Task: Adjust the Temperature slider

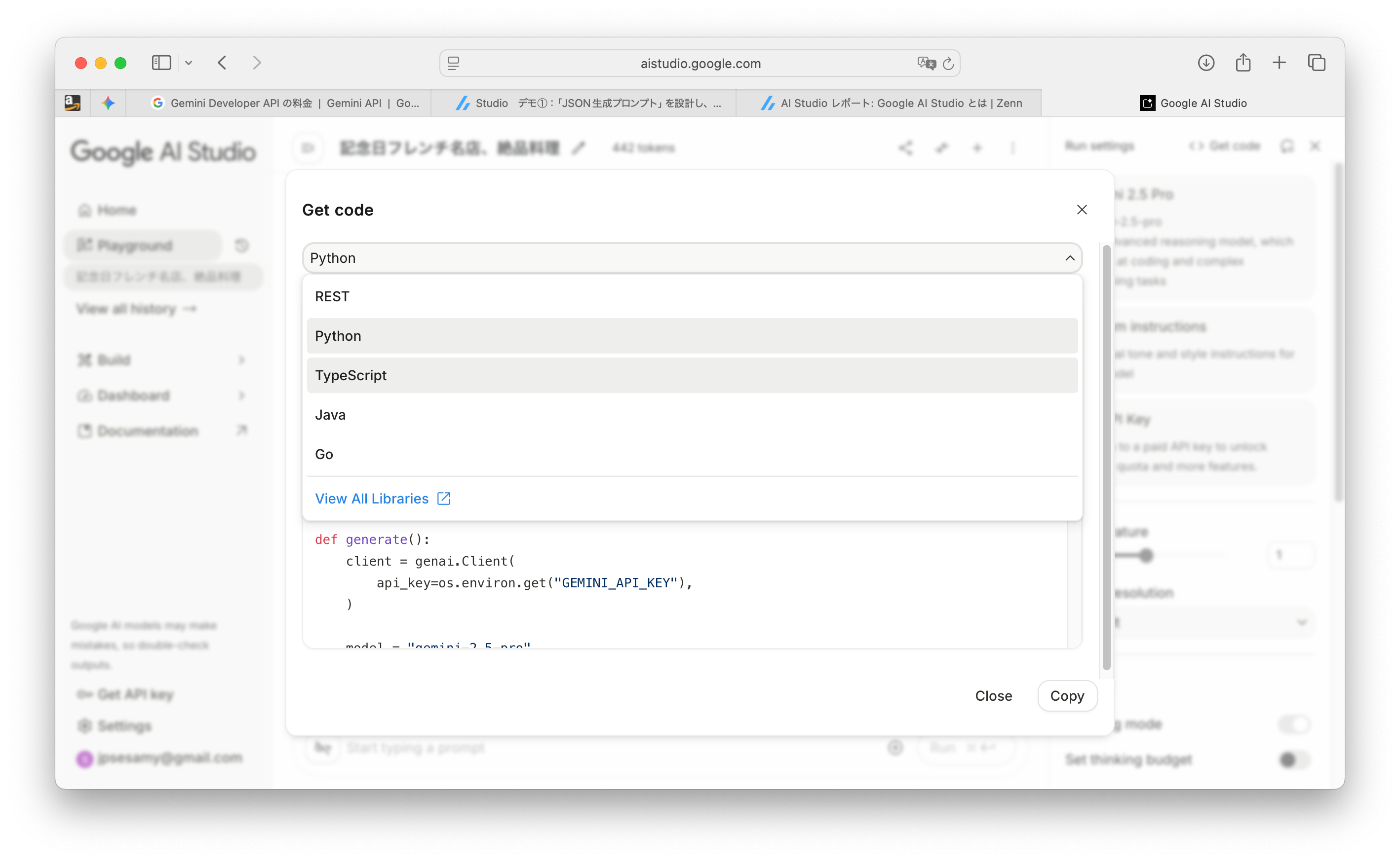Action: pyautogui.click(x=1146, y=556)
